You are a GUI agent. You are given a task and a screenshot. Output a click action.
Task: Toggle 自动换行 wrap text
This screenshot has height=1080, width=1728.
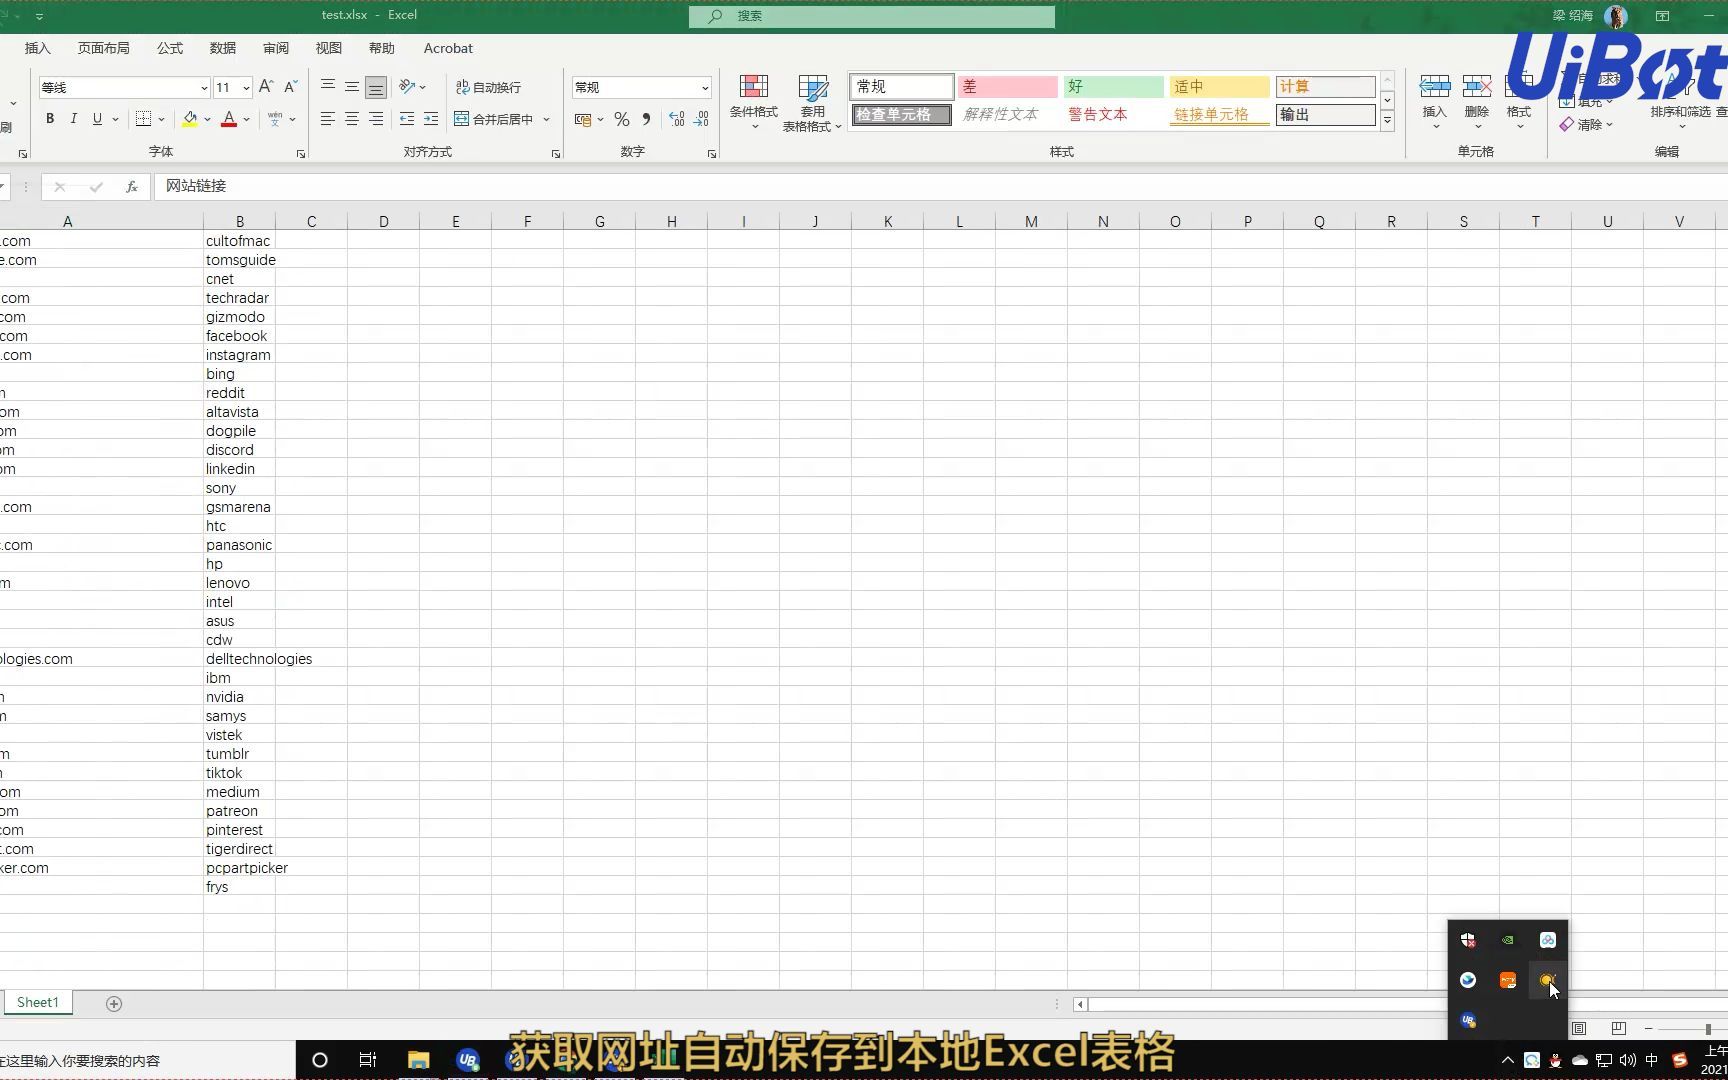tap(488, 87)
